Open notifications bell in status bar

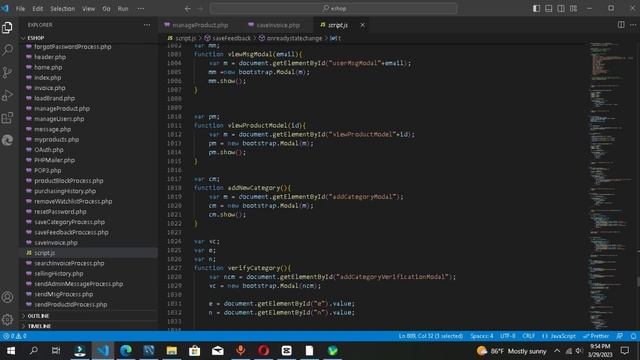(633, 336)
